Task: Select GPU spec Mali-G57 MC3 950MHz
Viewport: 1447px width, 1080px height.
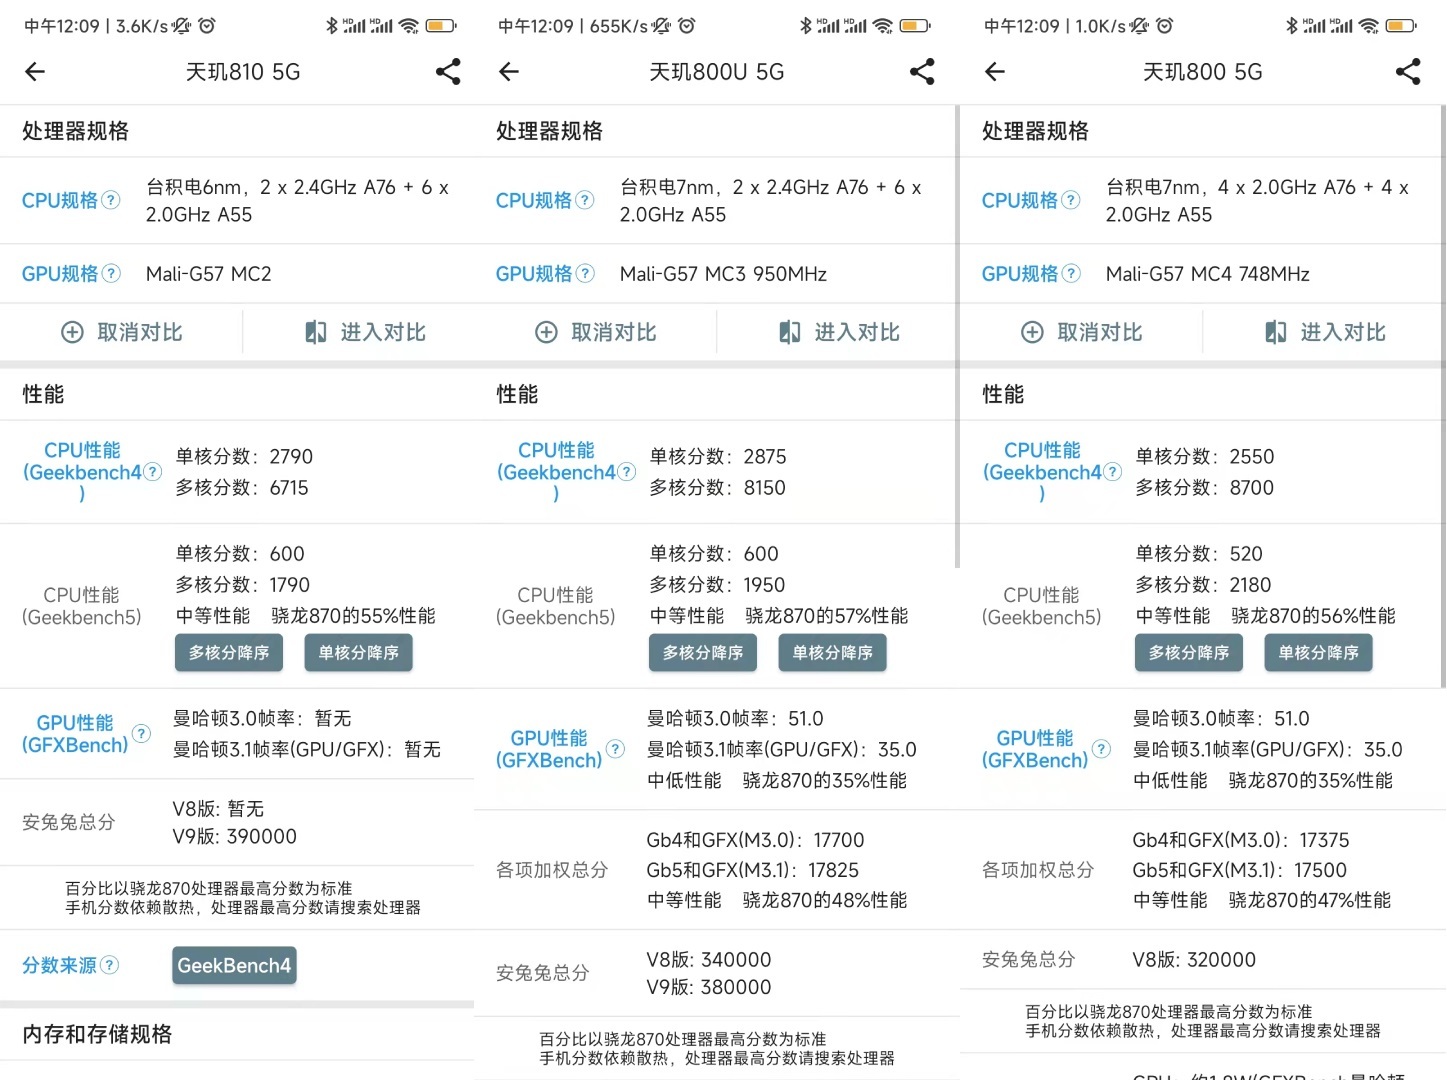Action: [723, 274]
